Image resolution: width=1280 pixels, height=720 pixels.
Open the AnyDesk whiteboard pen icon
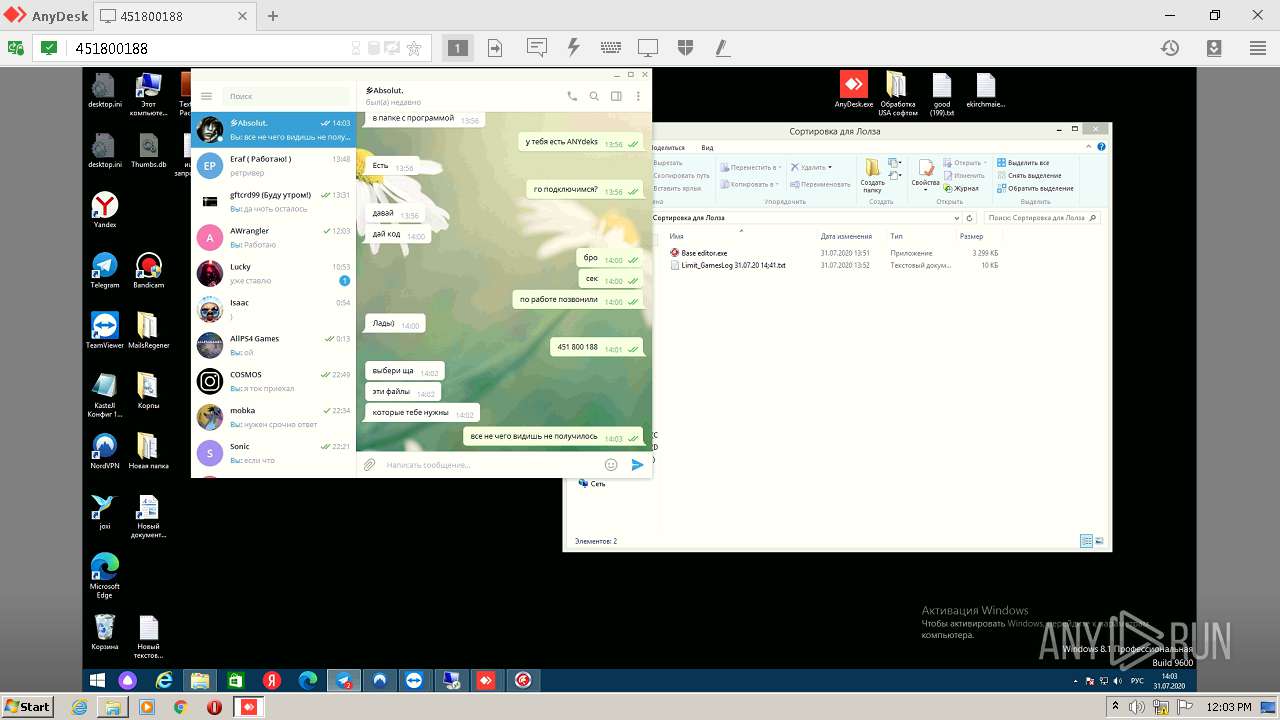click(x=721, y=48)
